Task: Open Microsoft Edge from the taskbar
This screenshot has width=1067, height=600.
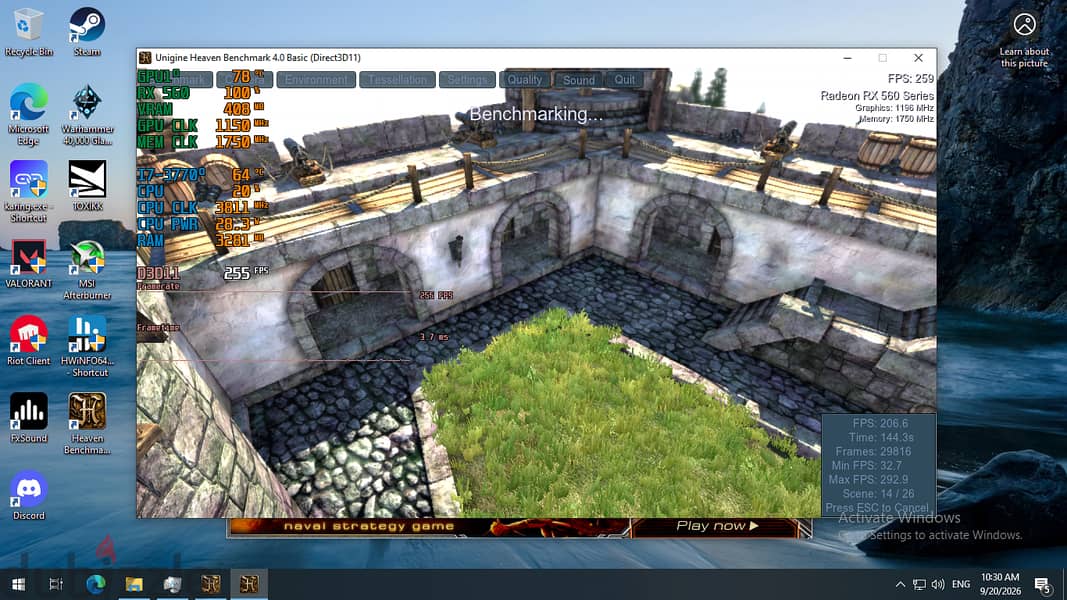Action: coord(95,584)
